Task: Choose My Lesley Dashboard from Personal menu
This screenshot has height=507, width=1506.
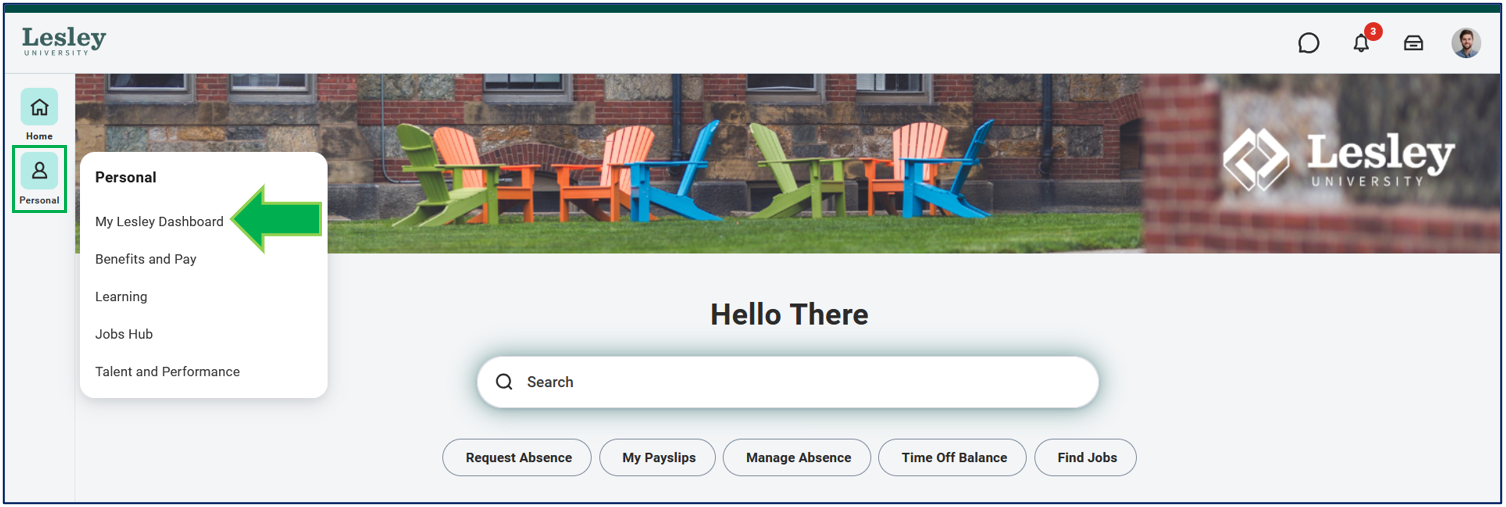Action: [159, 222]
